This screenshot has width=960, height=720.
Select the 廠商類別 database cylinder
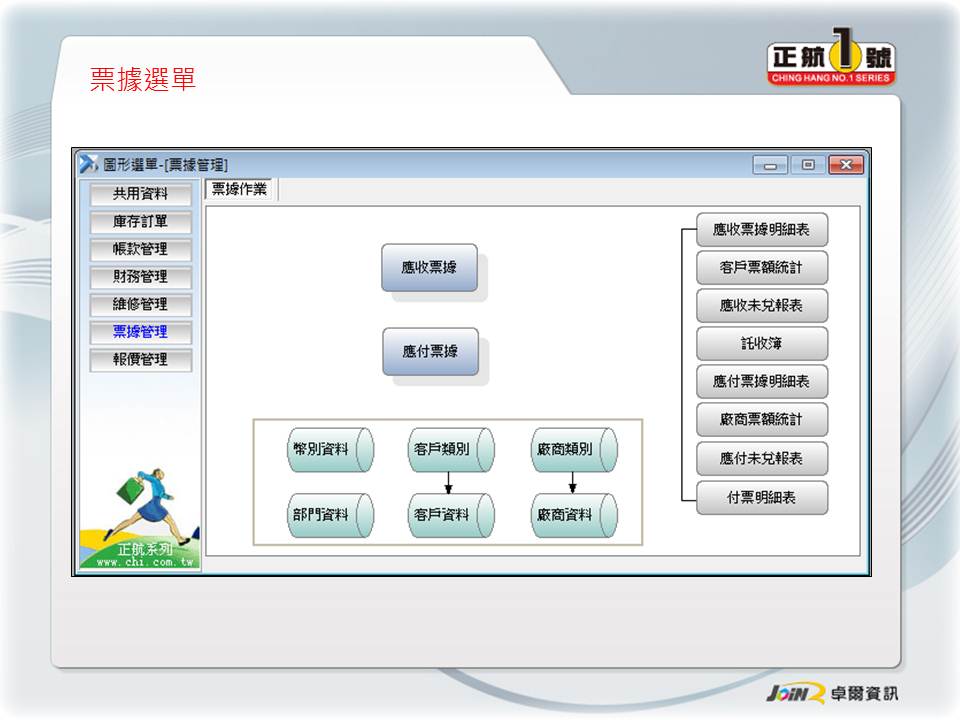pos(573,450)
